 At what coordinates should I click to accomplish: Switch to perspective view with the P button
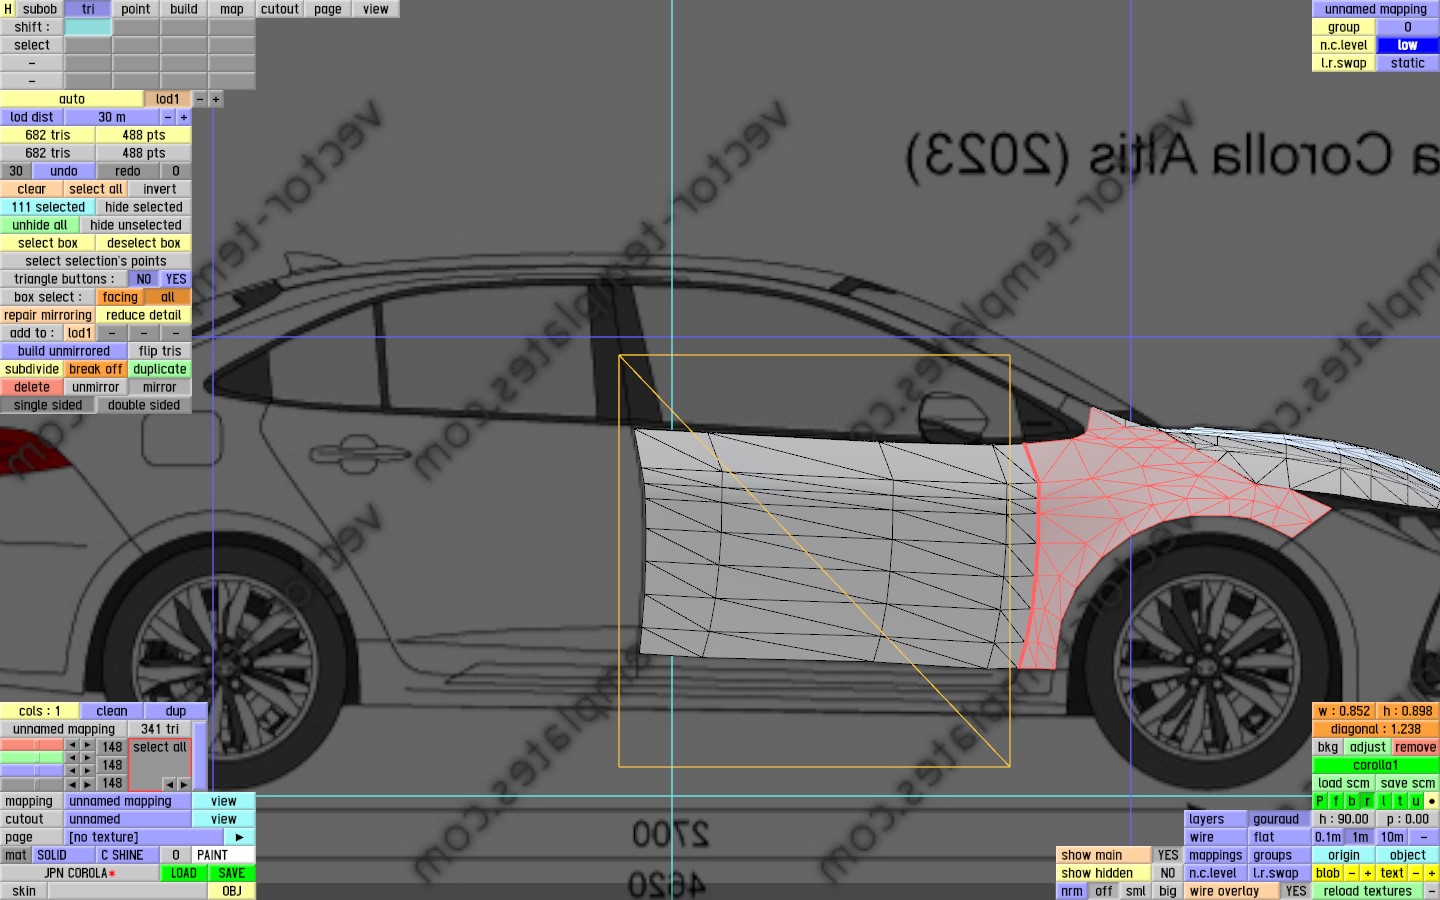pyautogui.click(x=1320, y=801)
